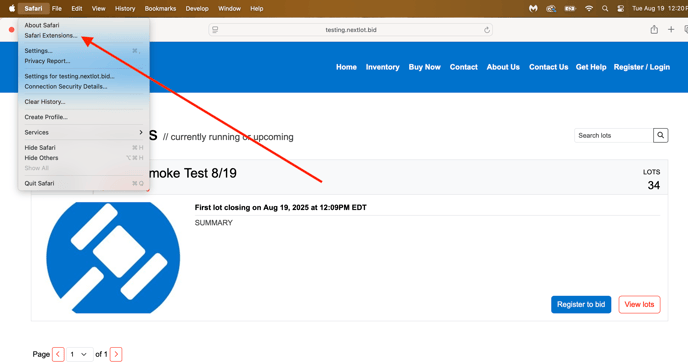Click into the Search lots field
688x363 pixels.
coord(613,135)
